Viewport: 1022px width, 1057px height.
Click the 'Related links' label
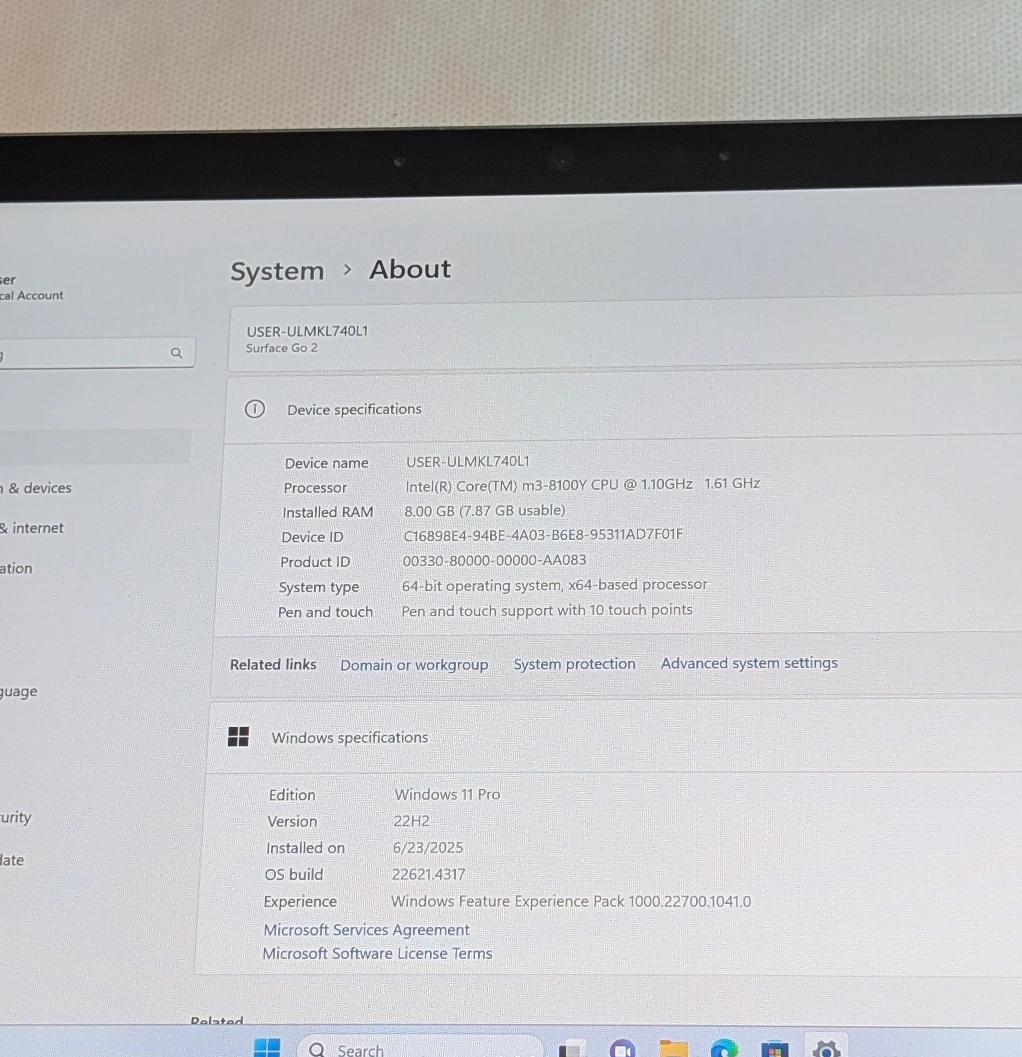(x=273, y=665)
